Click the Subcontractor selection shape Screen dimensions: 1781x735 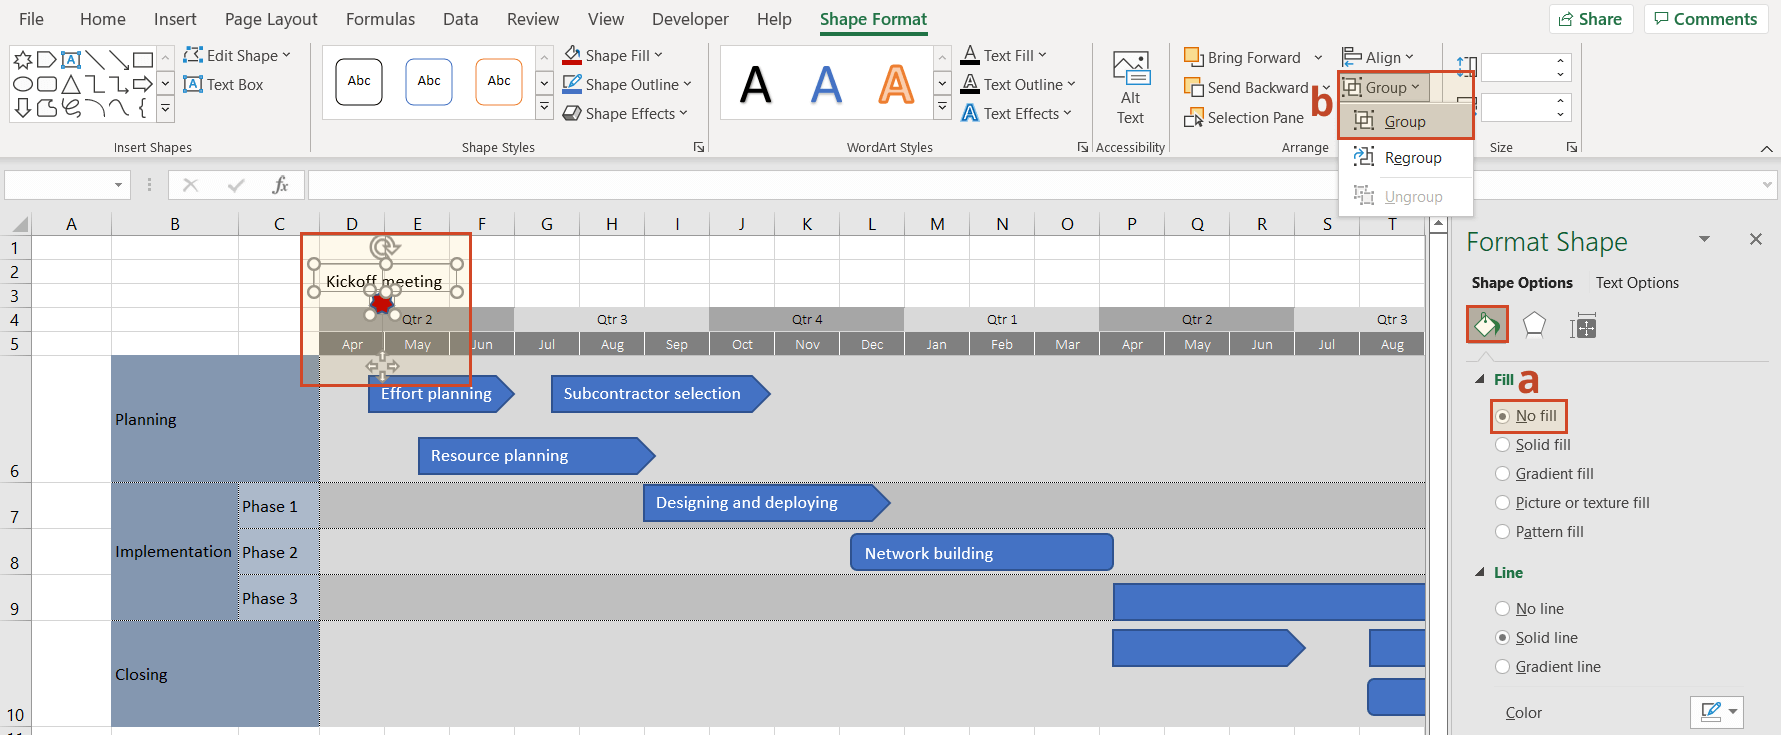tap(652, 394)
